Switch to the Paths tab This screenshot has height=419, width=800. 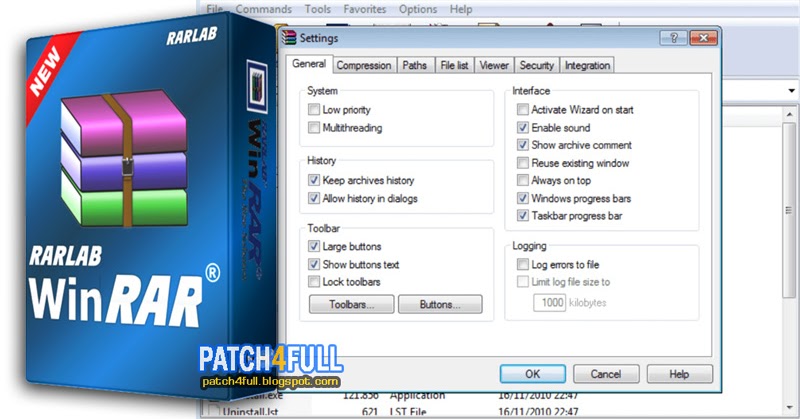click(x=414, y=65)
